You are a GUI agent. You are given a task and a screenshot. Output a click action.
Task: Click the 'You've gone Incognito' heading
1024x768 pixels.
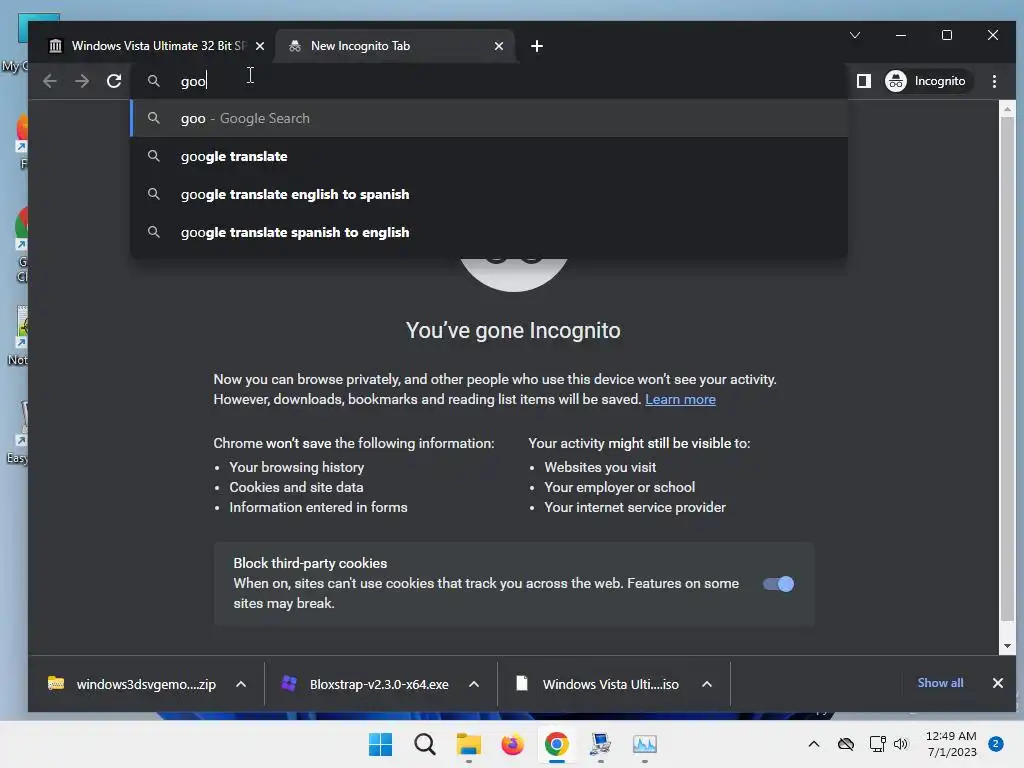point(513,330)
